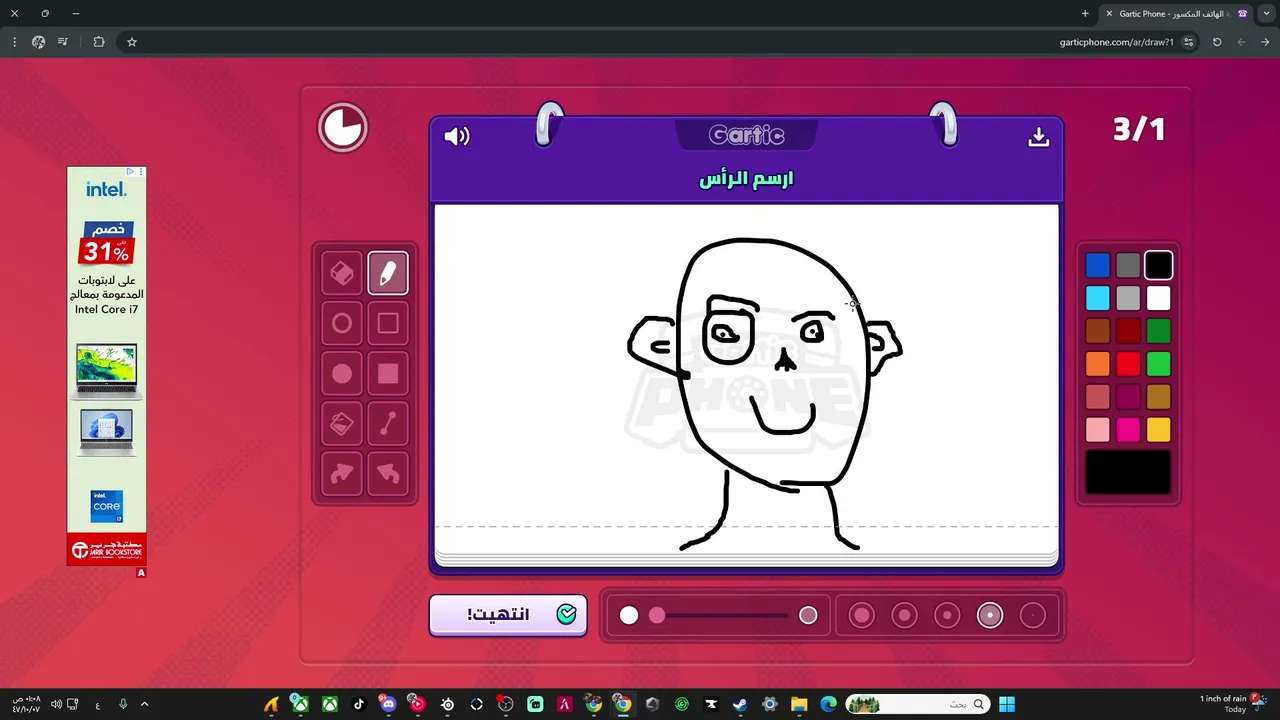Open TikTok from the taskbar
1280x720 pixels.
click(359, 704)
